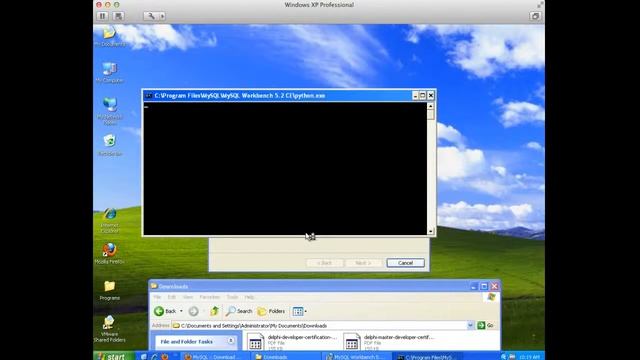Viewport: 640px width, 360px height.
Task: Open VMware settings wrench button
Action: [x=151, y=16]
